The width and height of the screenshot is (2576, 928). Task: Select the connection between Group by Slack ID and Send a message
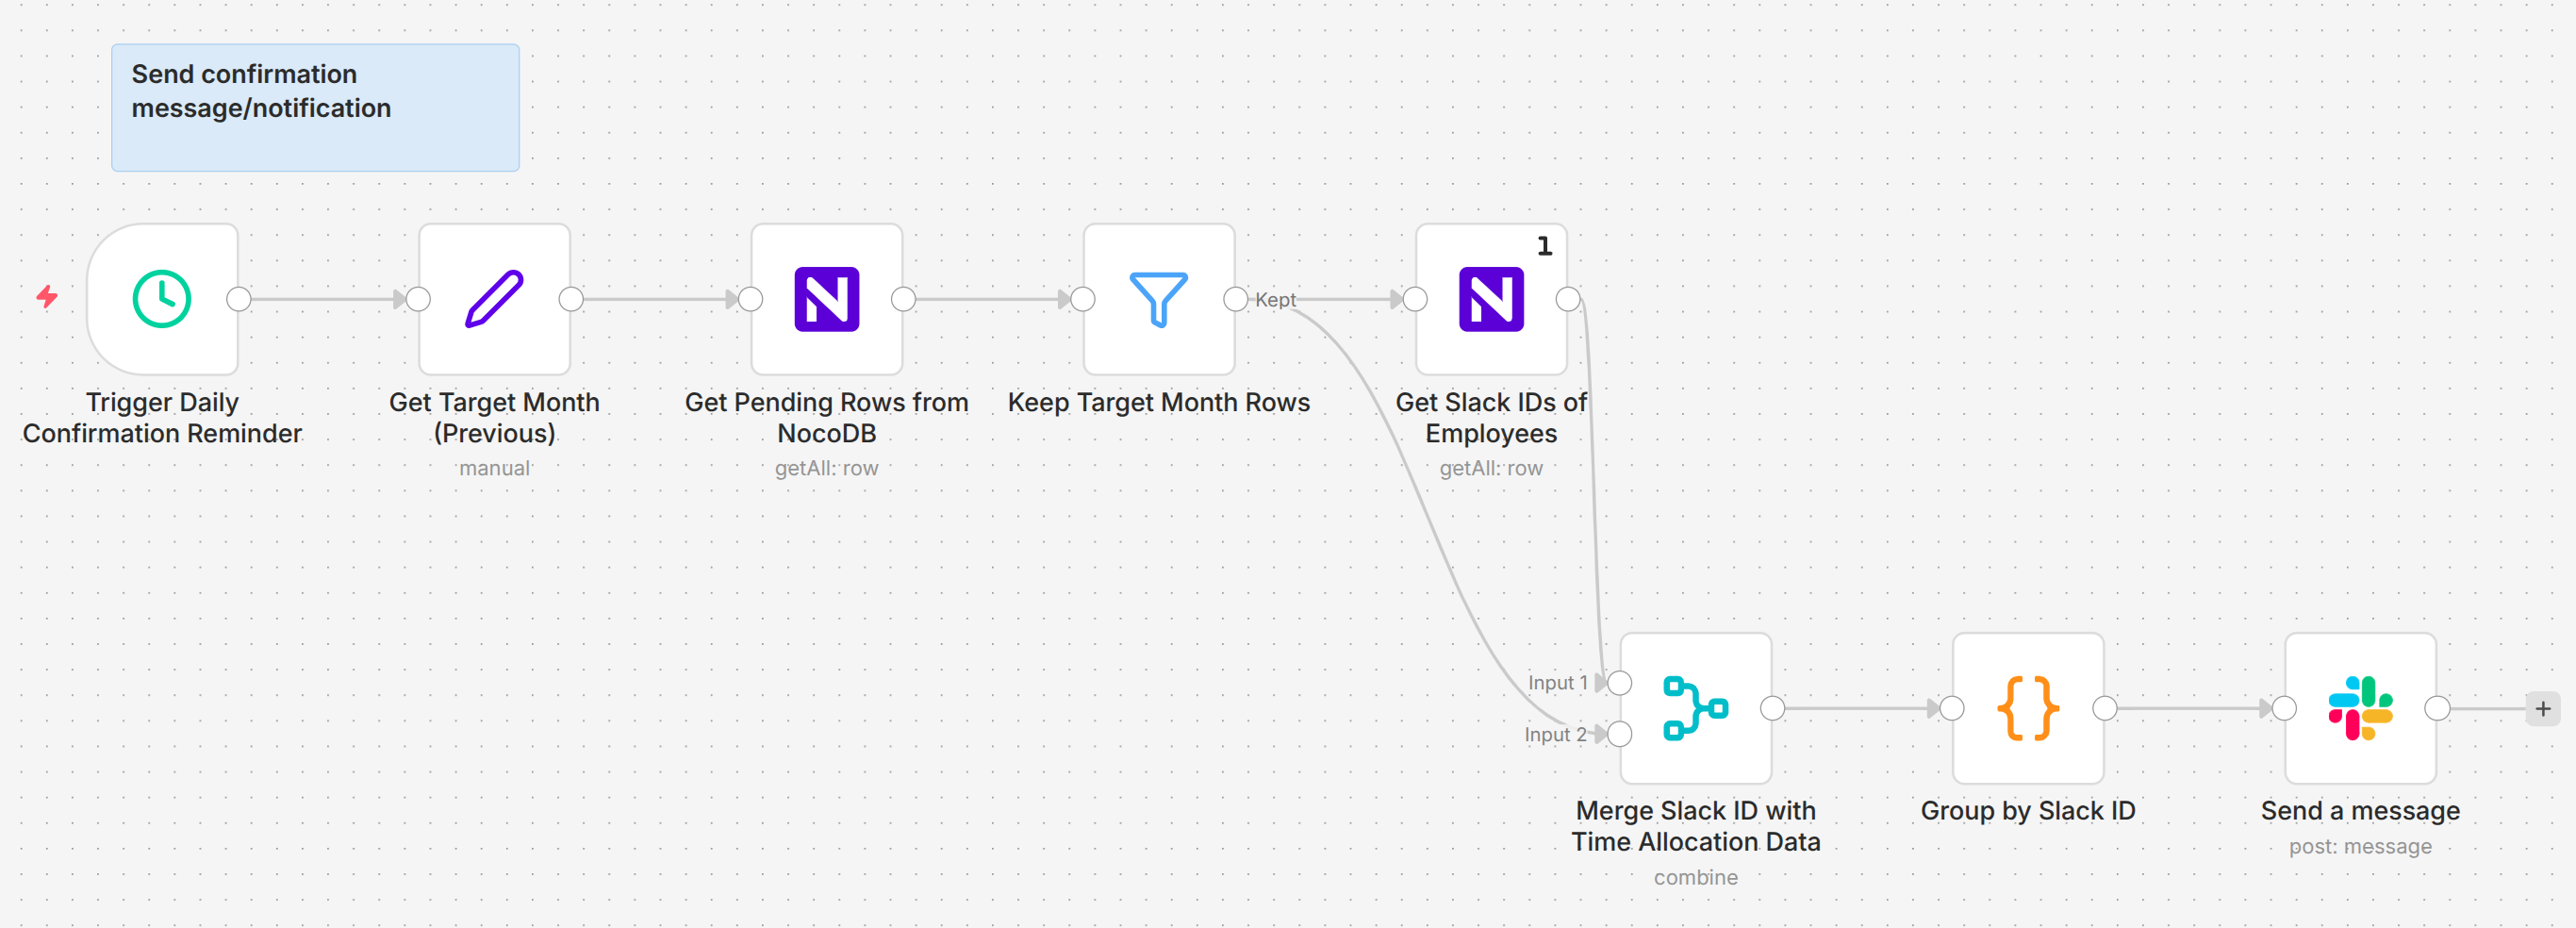(2190, 708)
